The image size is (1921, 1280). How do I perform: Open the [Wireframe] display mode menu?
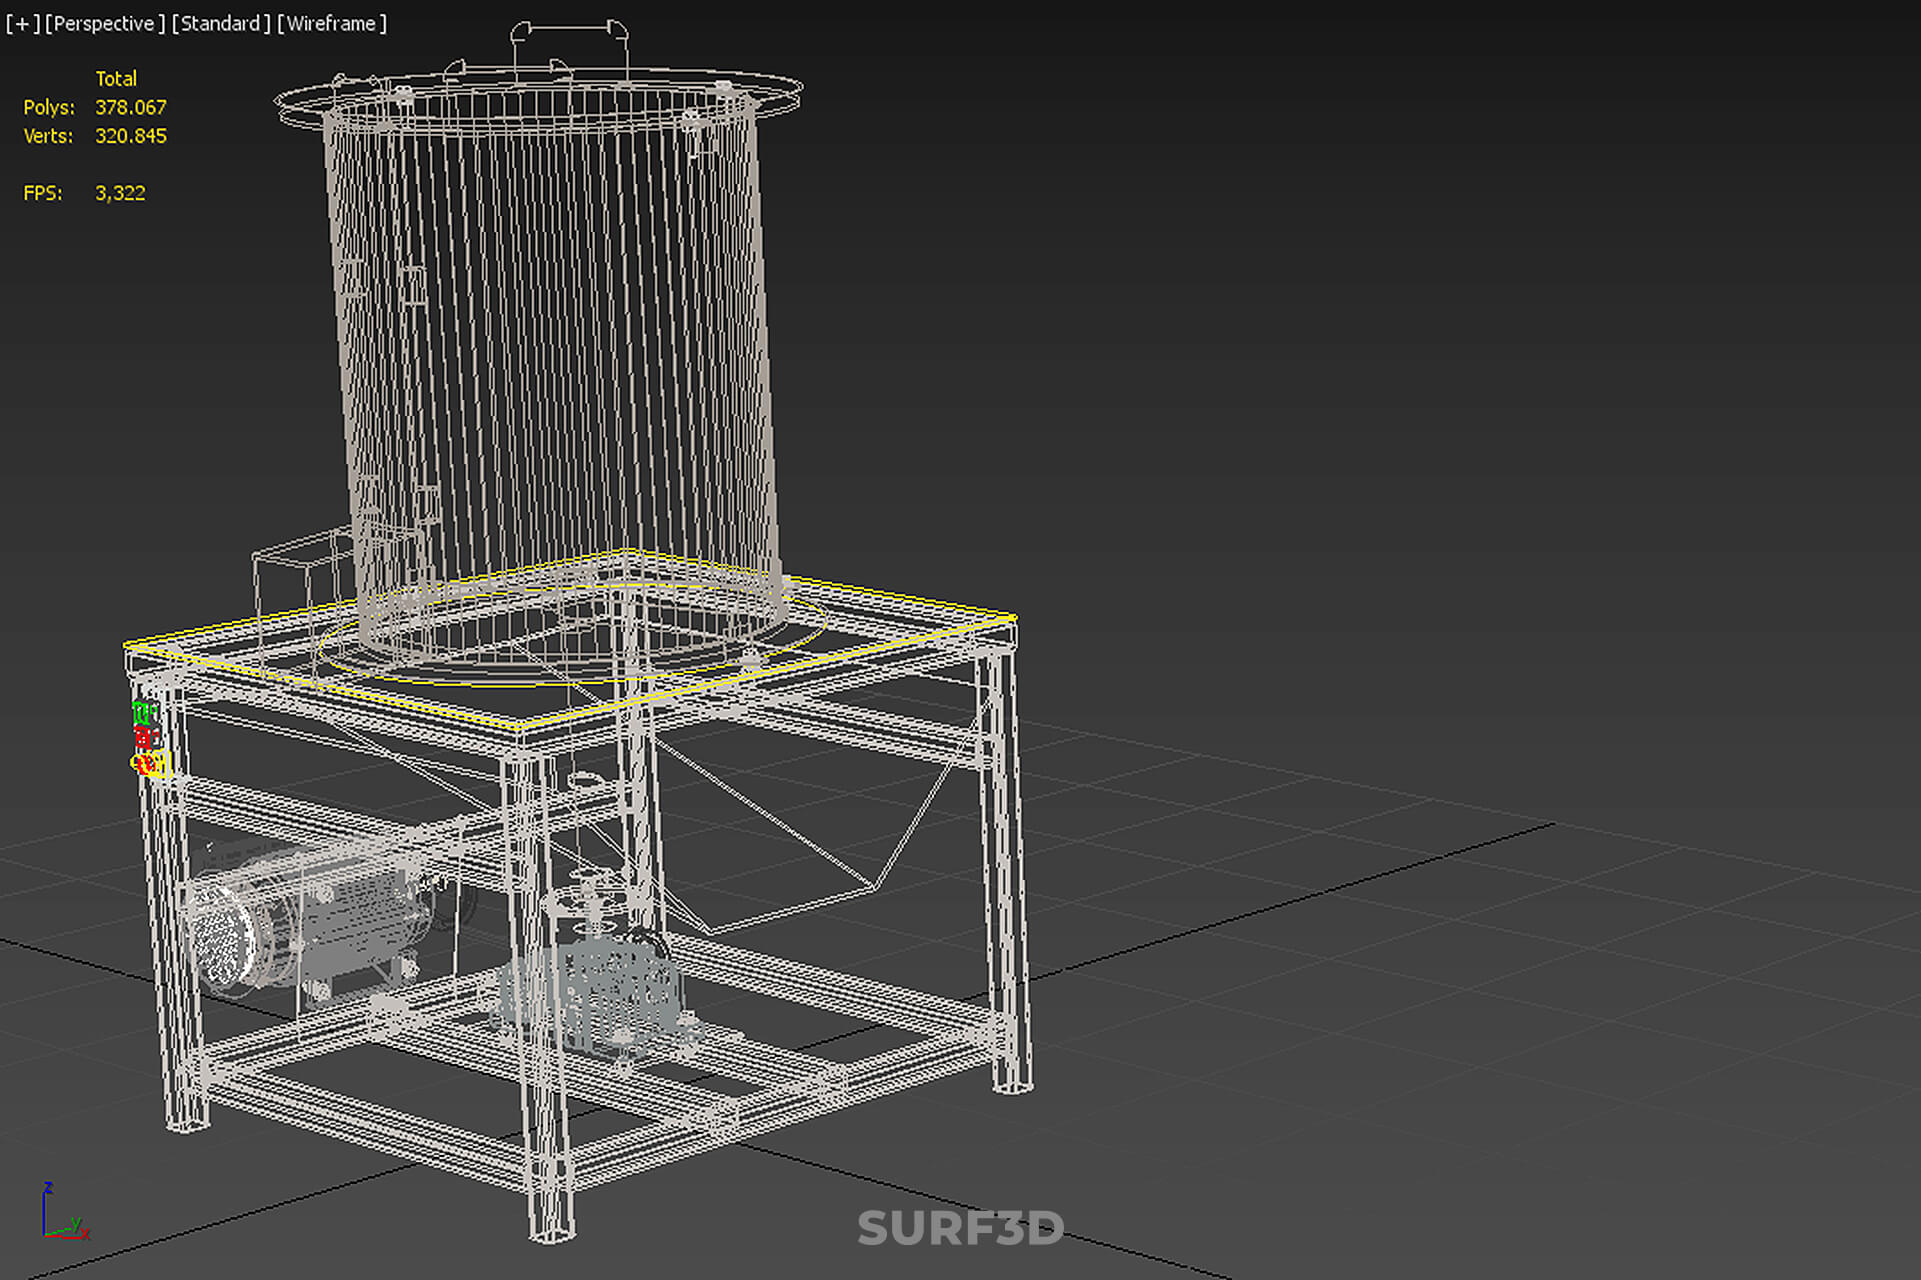tap(332, 23)
